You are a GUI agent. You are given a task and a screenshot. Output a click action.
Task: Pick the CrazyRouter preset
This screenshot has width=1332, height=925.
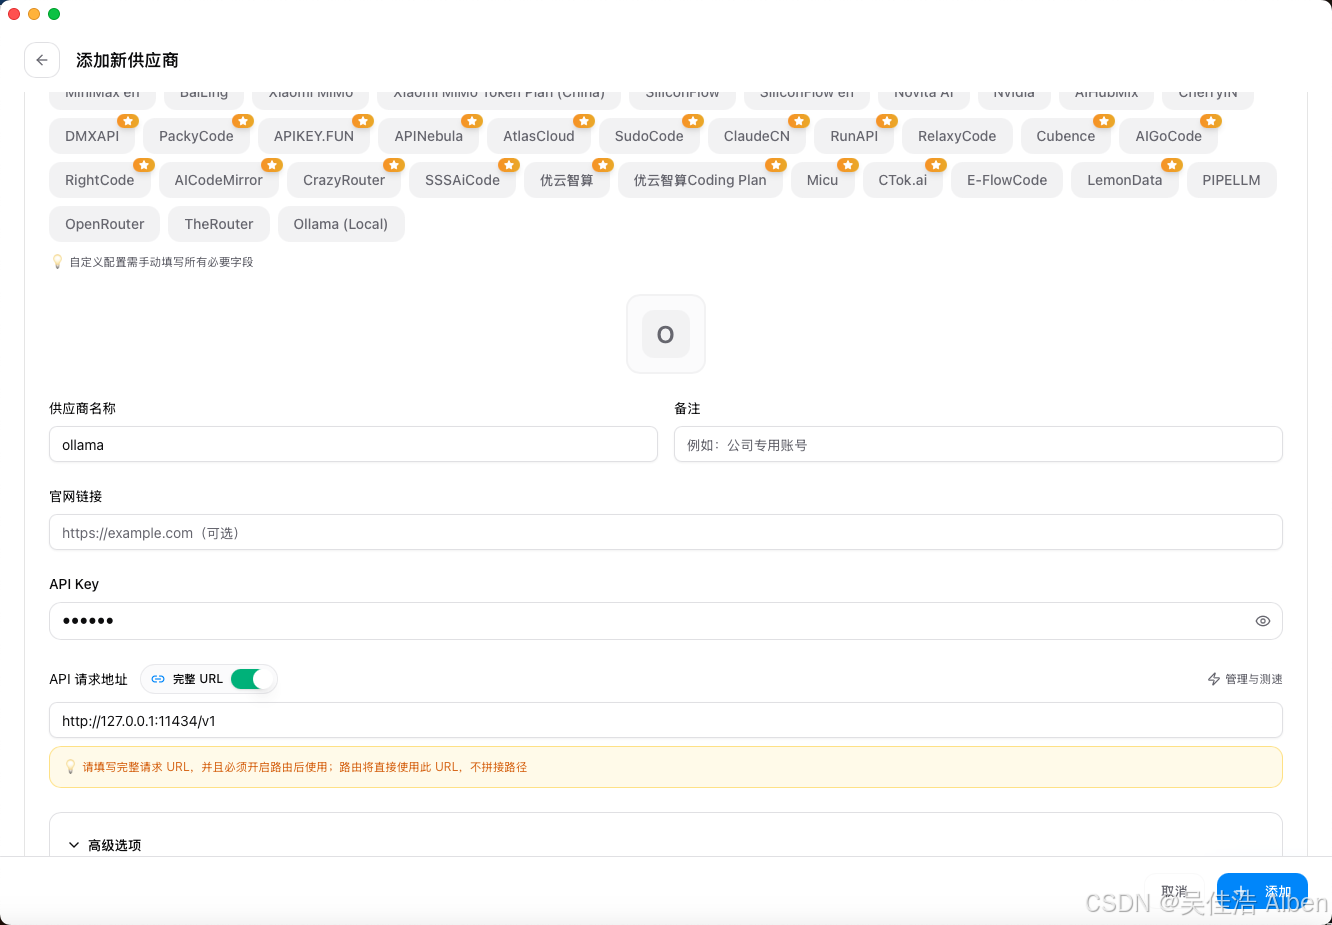pyautogui.click(x=344, y=180)
